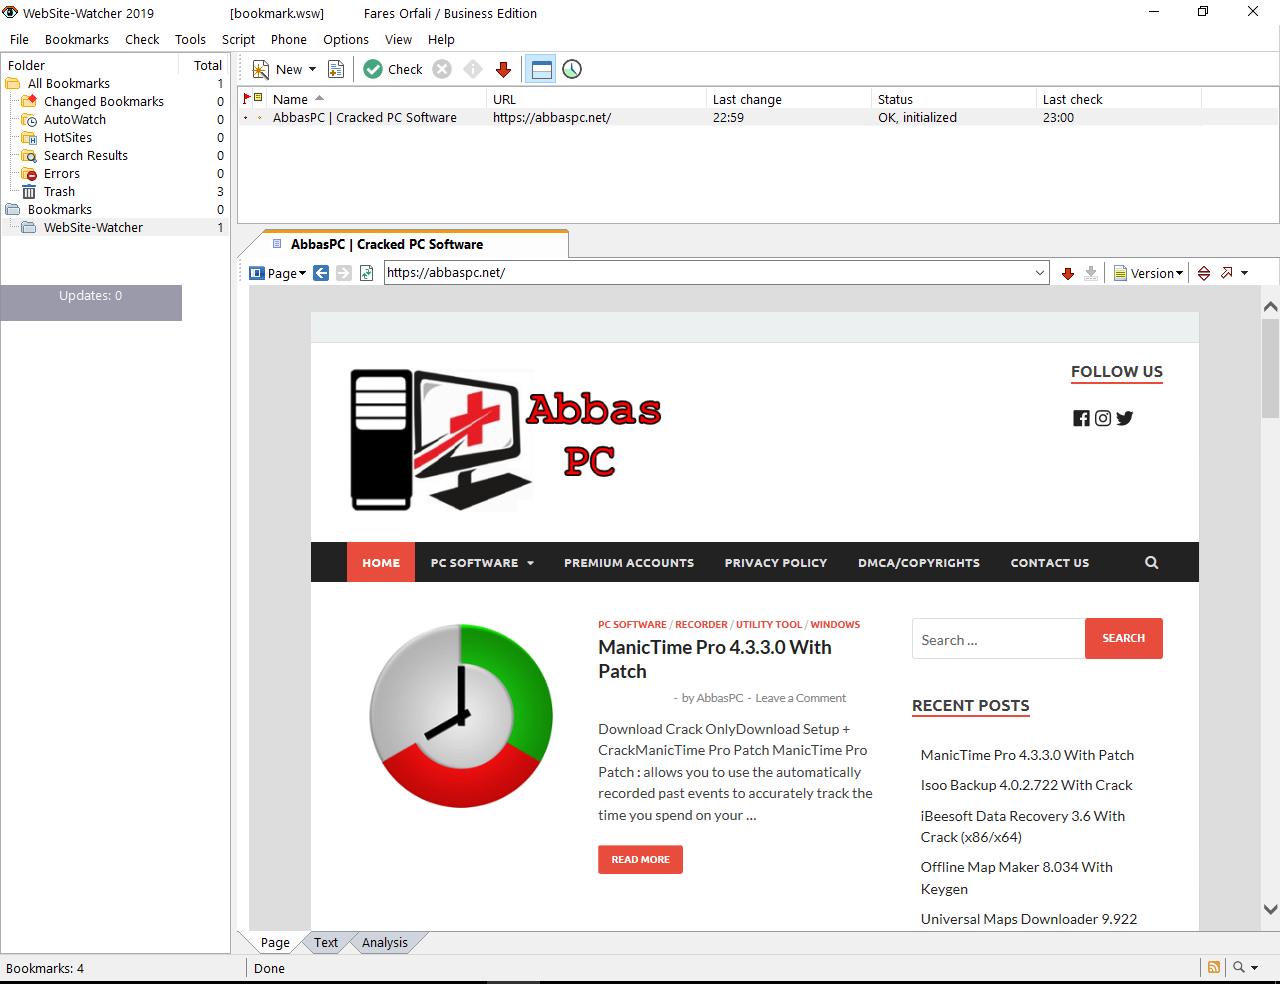Viewport: 1280px width, 984px height.
Task: Open the status bar search dropdown arrow
Action: pyautogui.click(x=1255, y=968)
